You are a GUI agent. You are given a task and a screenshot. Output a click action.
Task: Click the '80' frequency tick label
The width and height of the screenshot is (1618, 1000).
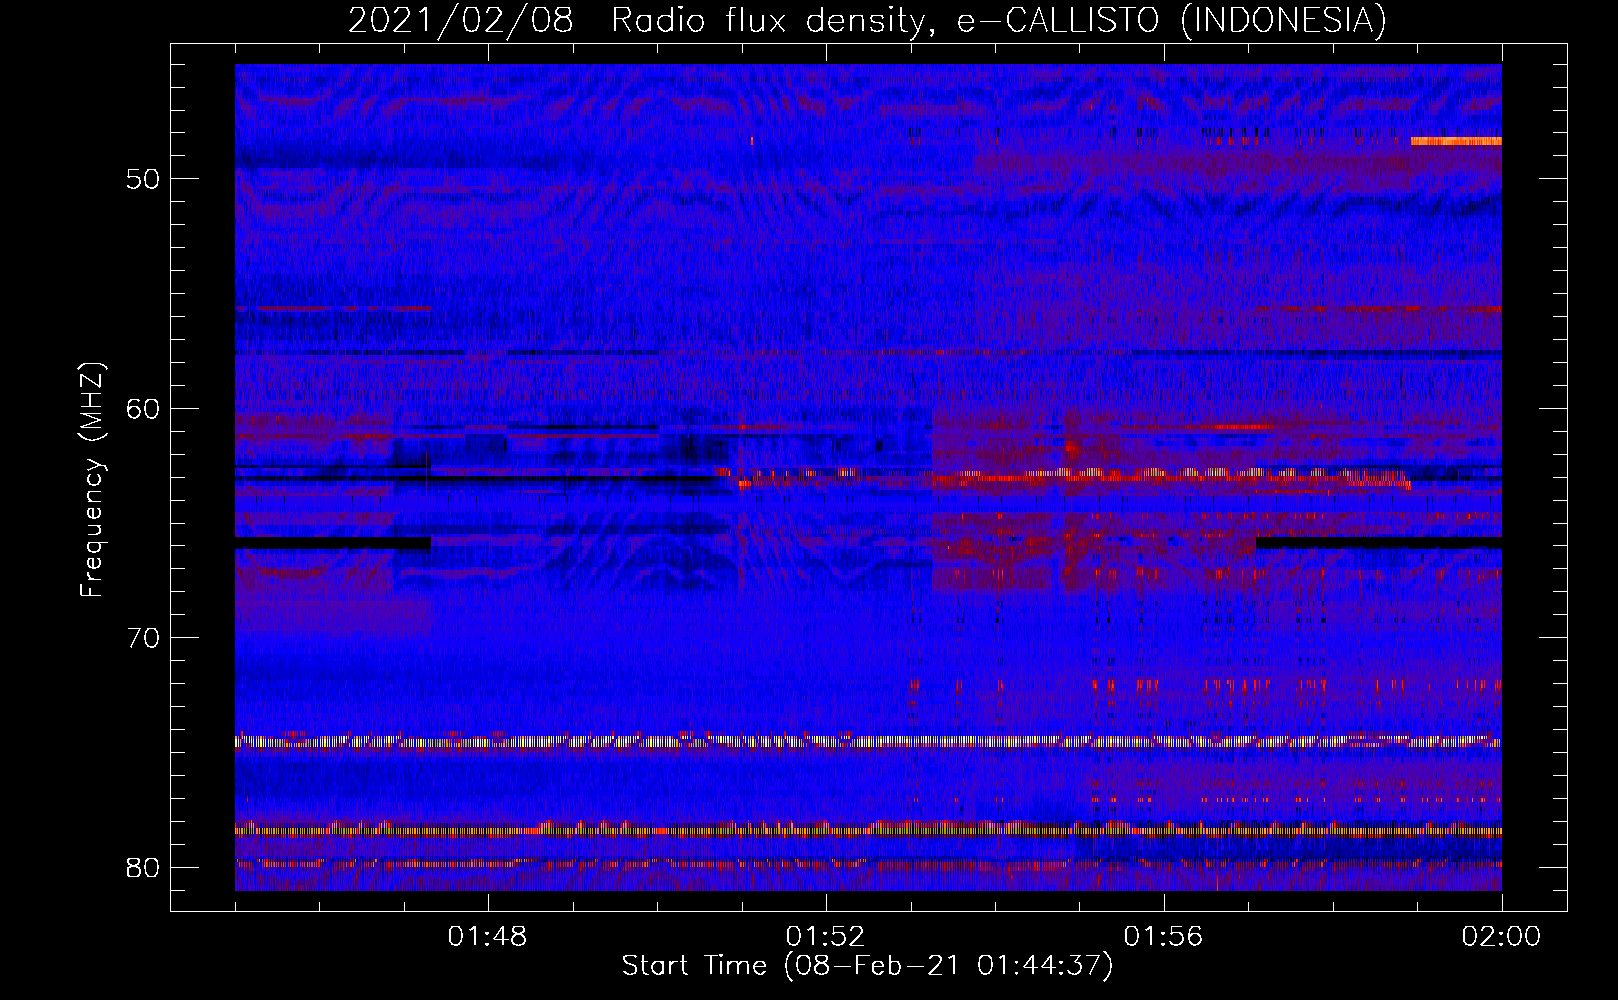[x=143, y=867]
